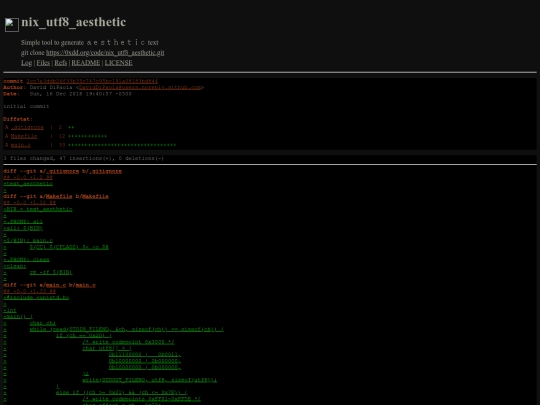Click the hunk header '@@ -0,0 +1,33 @@'
Screen dimensions: 540x405
[x=30, y=291]
